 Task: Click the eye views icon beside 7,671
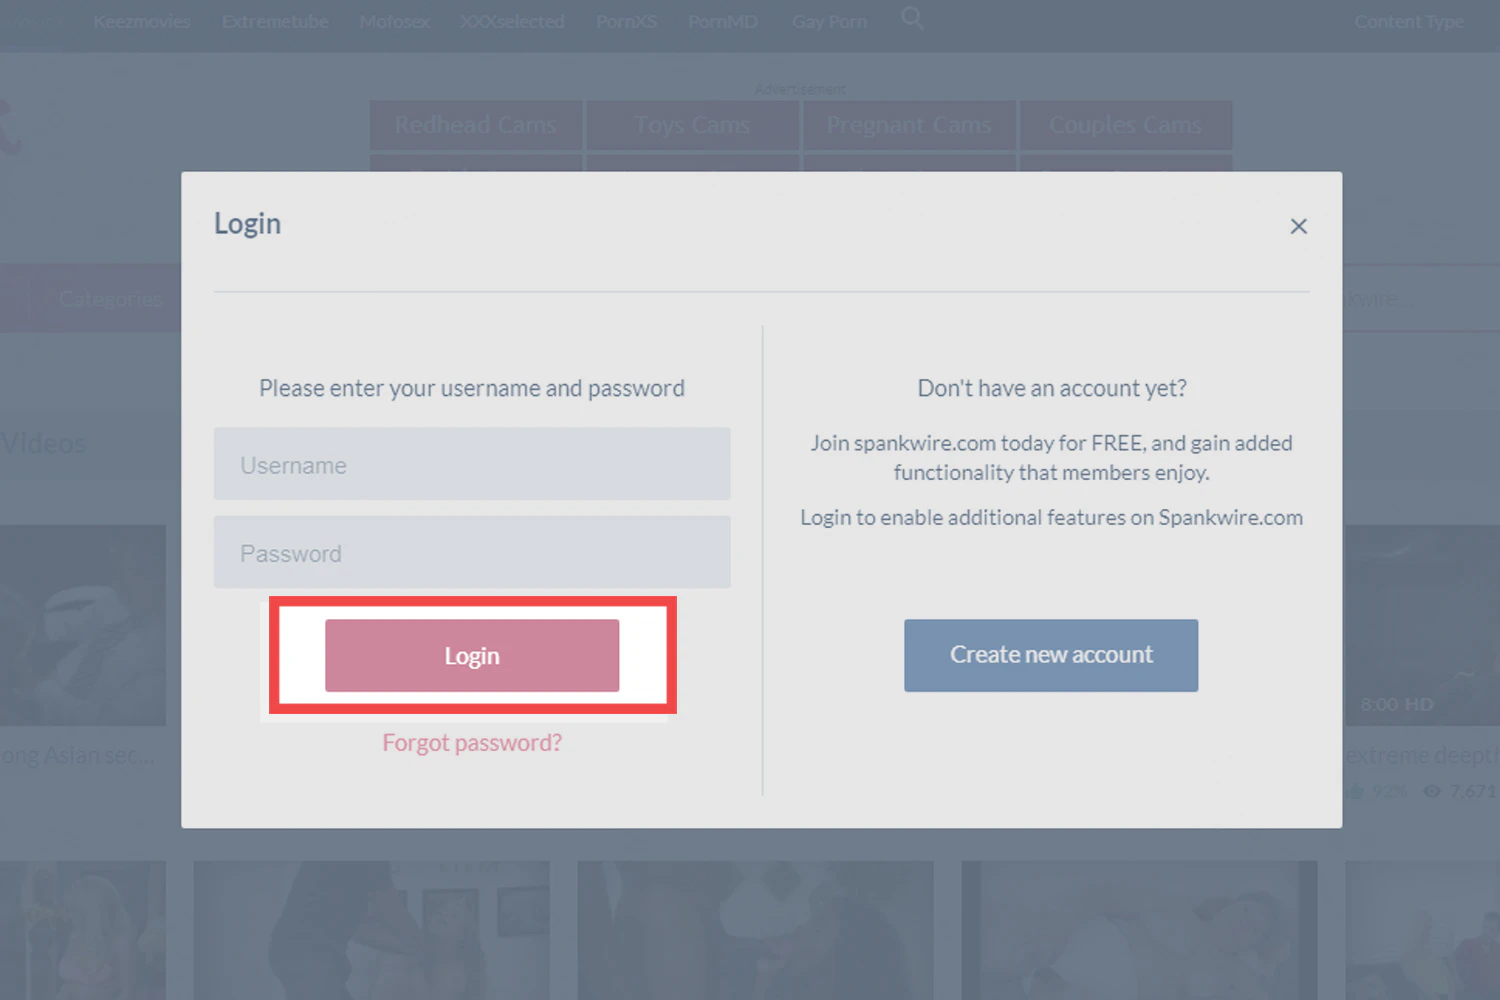(x=1432, y=791)
